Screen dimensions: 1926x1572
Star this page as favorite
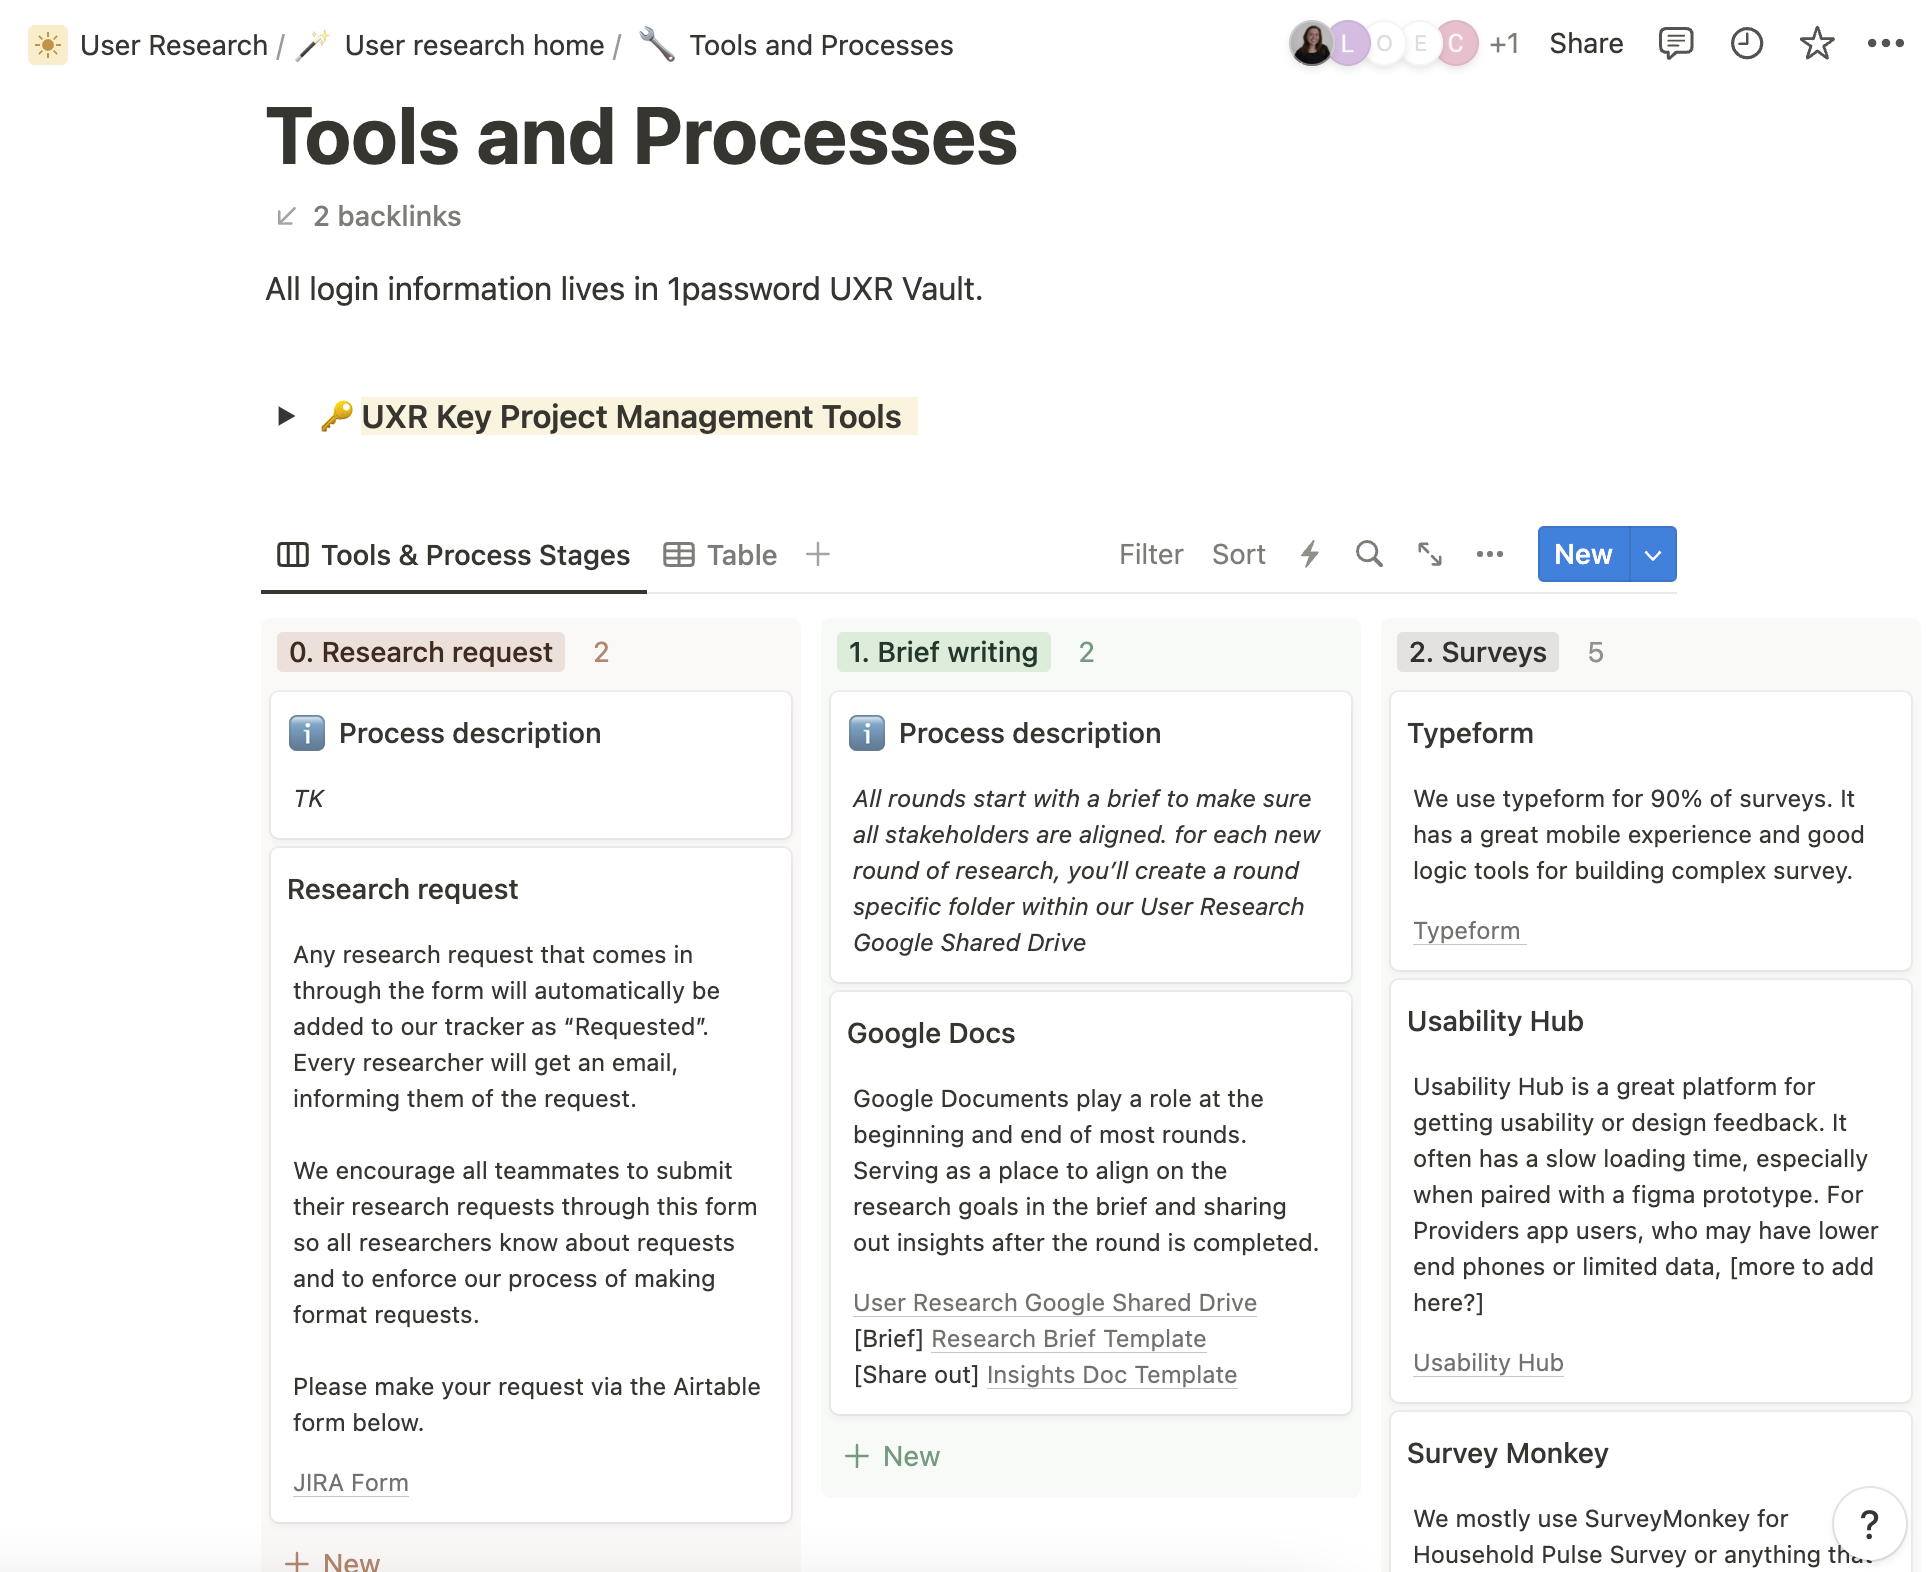pyautogui.click(x=1816, y=44)
